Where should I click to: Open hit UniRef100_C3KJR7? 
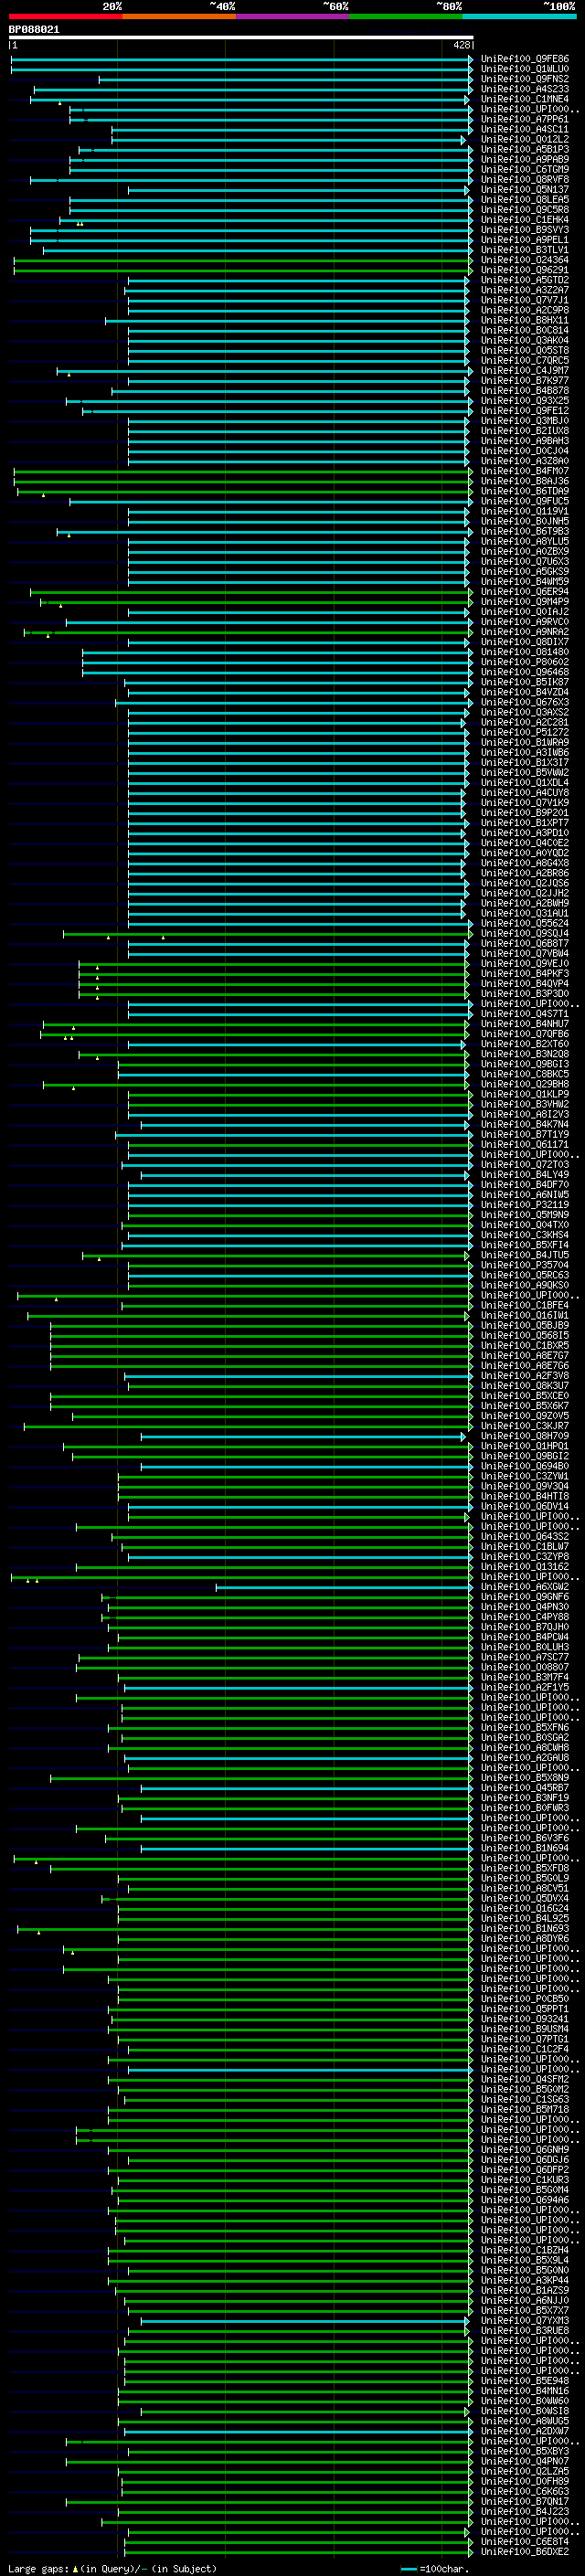[524, 1426]
